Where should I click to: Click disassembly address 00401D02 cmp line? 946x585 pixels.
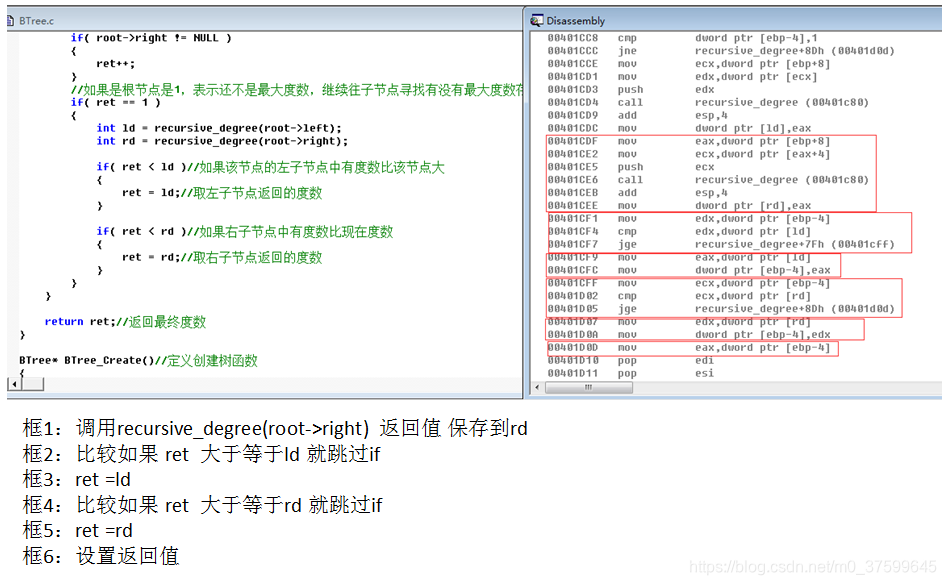coord(679,296)
